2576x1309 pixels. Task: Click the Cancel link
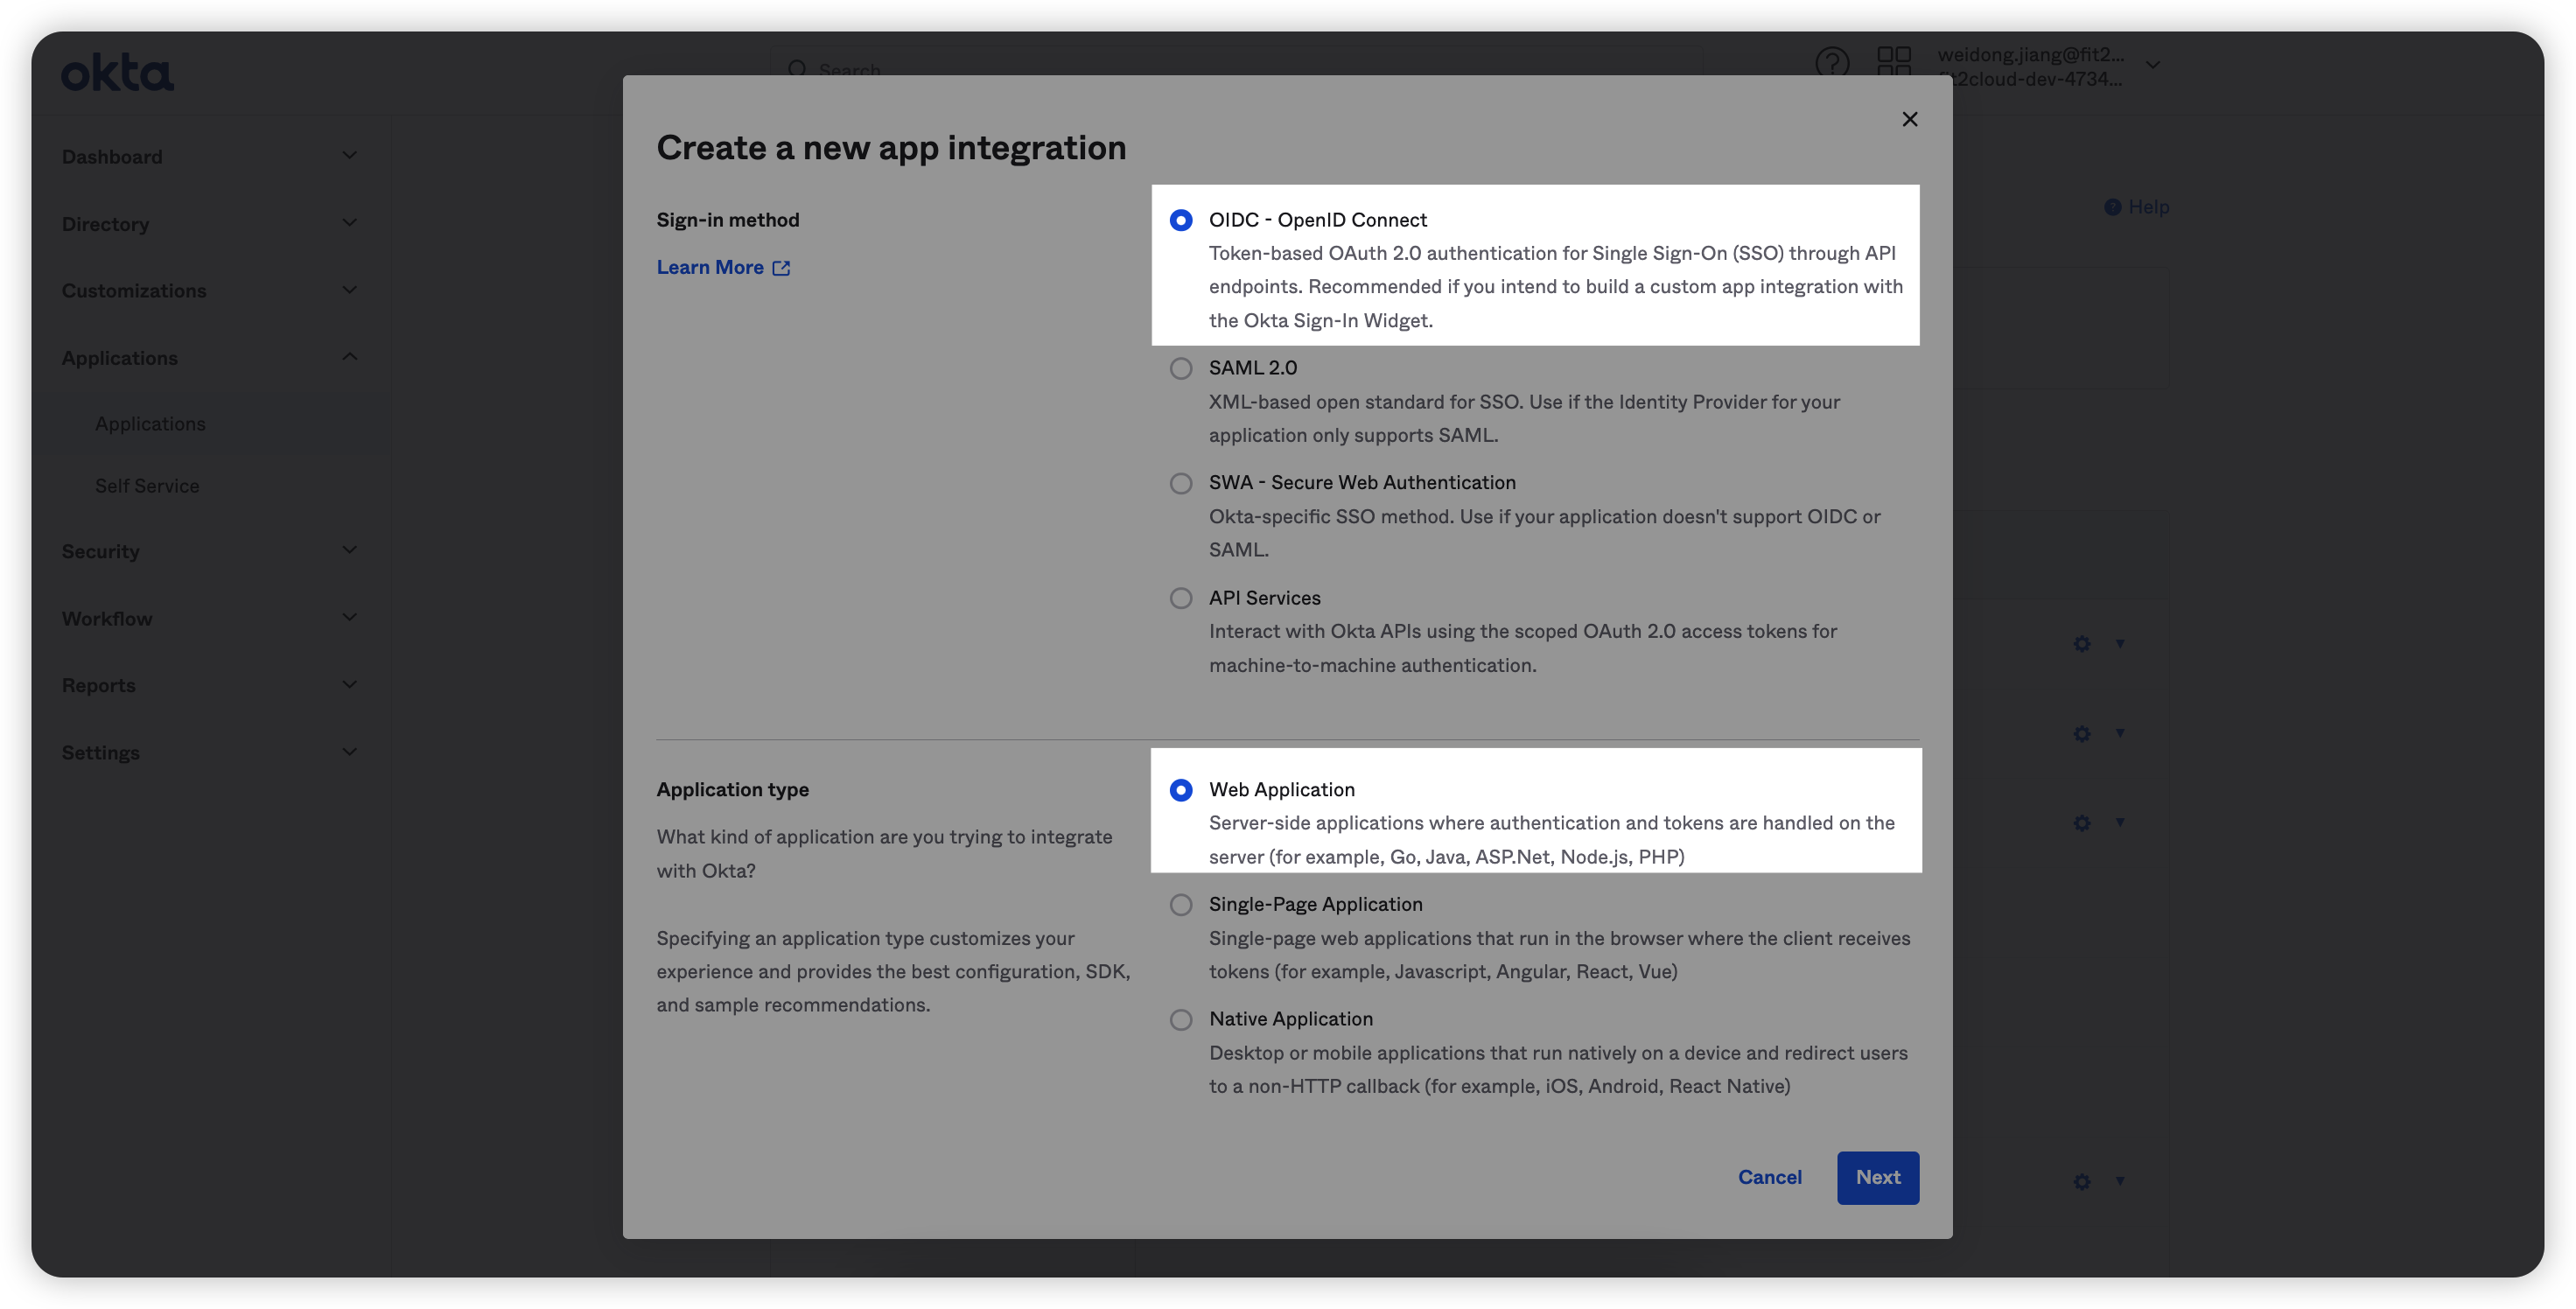[x=1769, y=1177]
